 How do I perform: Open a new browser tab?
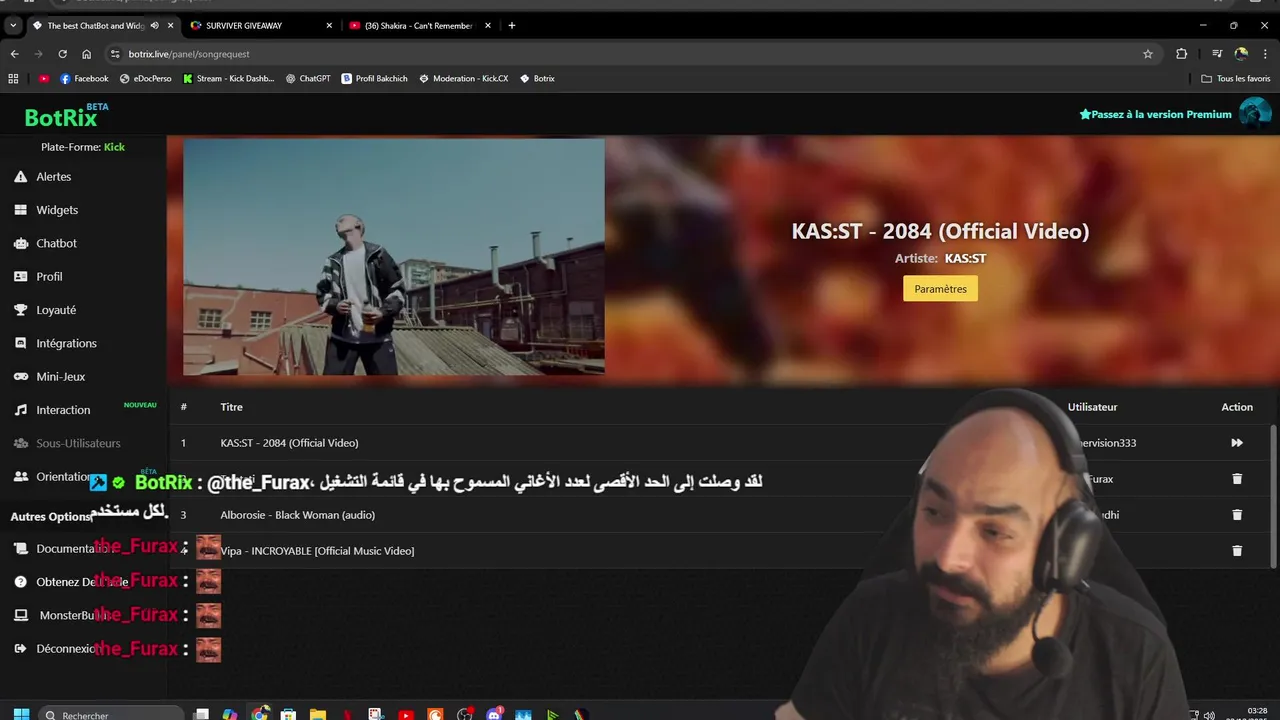point(511,25)
